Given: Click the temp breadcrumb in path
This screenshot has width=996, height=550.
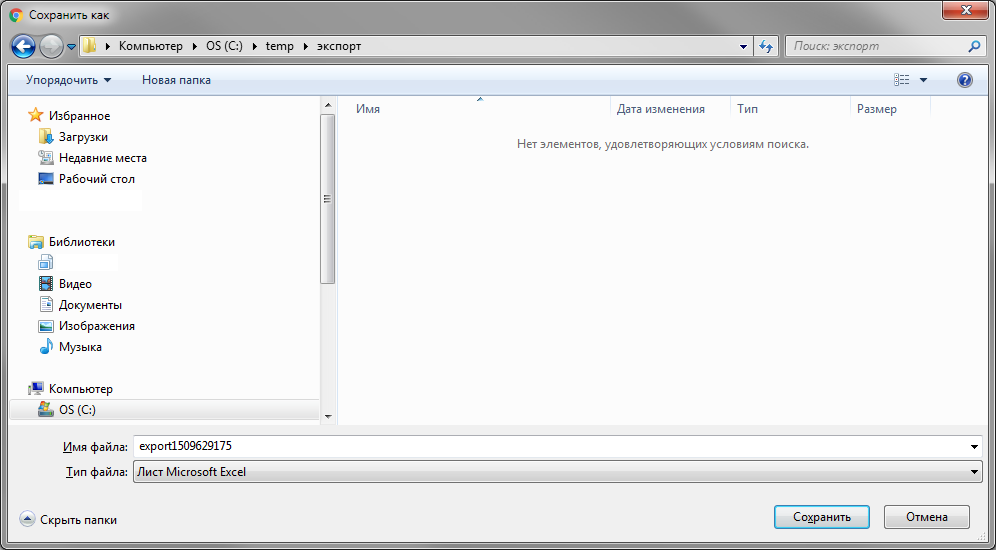Looking at the screenshot, I should tap(279, 46).
